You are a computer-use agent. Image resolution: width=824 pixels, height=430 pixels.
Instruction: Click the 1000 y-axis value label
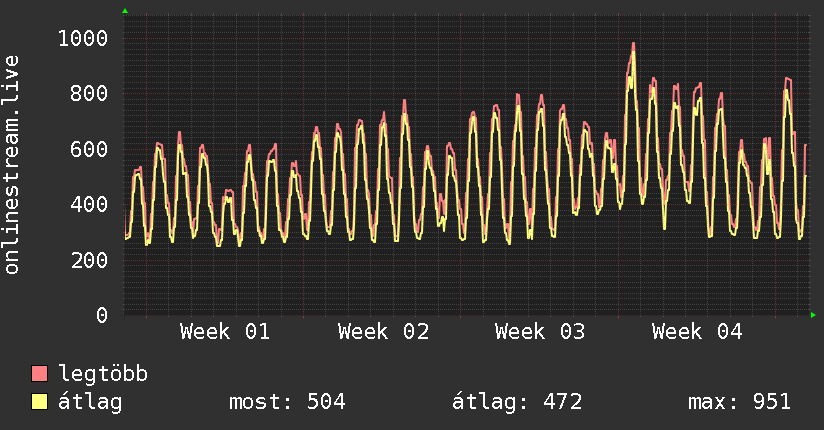[x=83, y=39]
